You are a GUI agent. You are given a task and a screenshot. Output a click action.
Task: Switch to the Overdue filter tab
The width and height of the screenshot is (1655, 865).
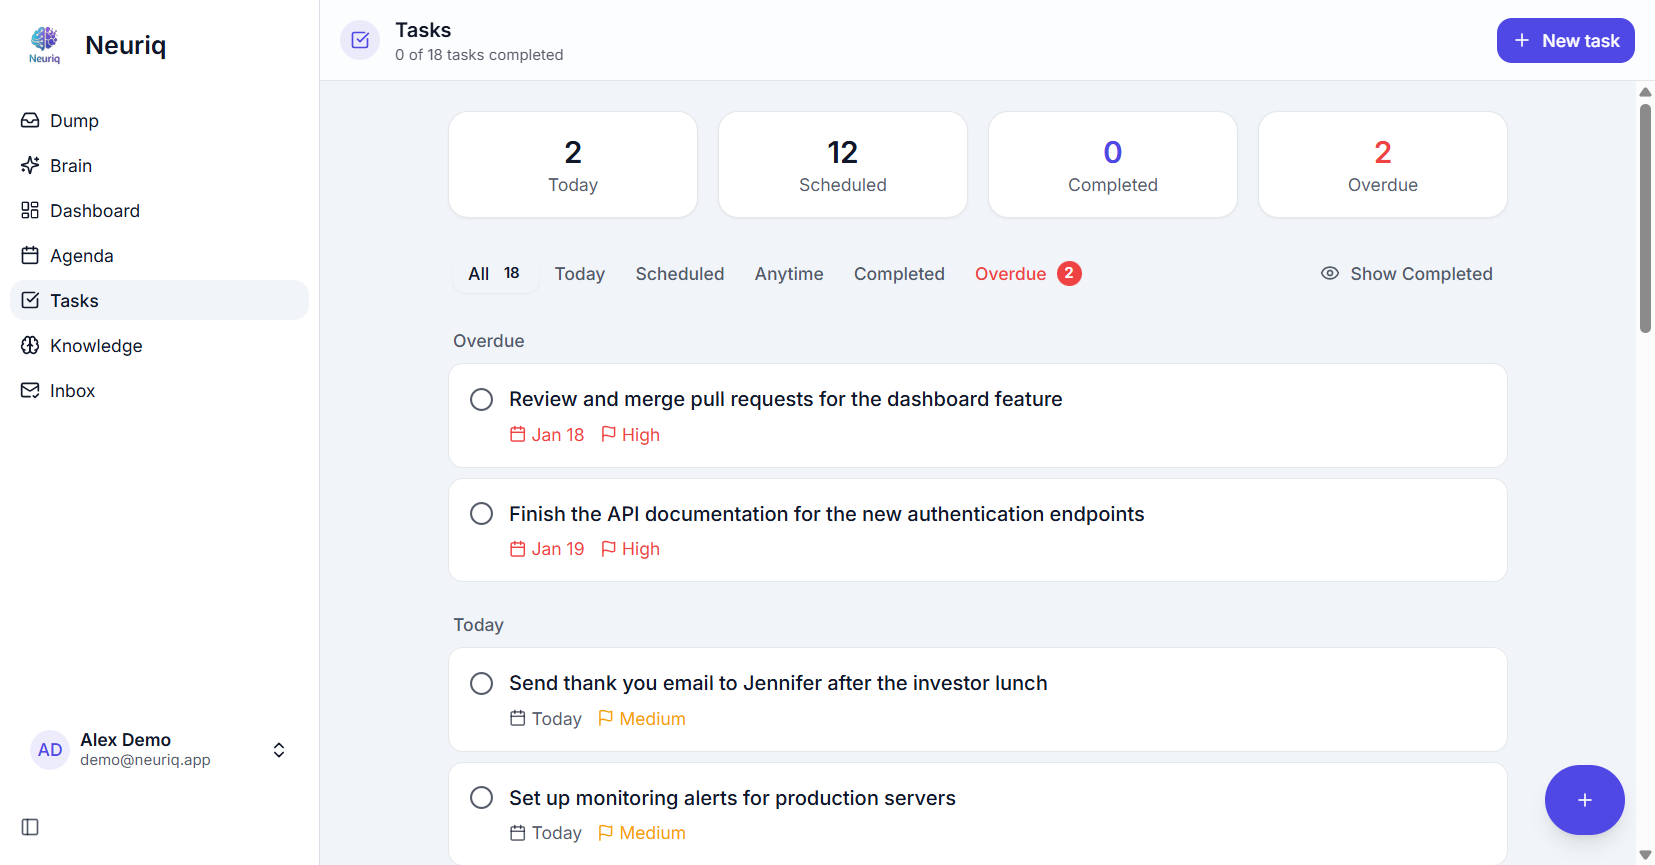pos(1011,273)
